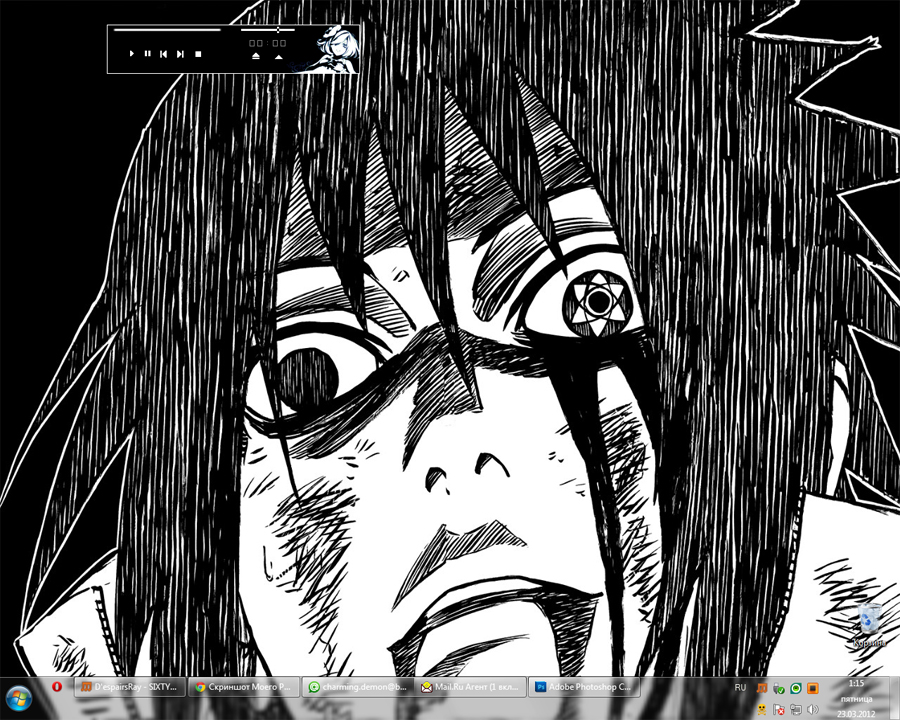Click orange music notes tray icon
This screenshot has height=720, width=900.
(x=762, y=688)
